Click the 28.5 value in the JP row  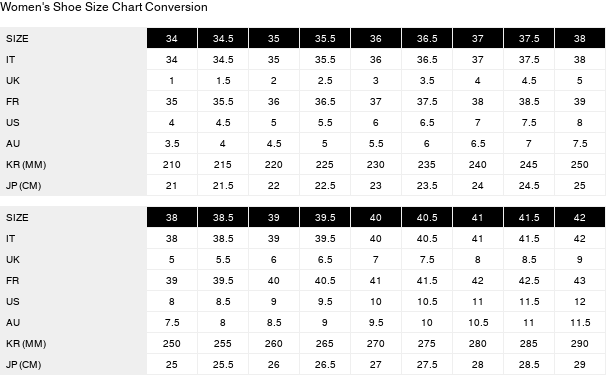529,365
